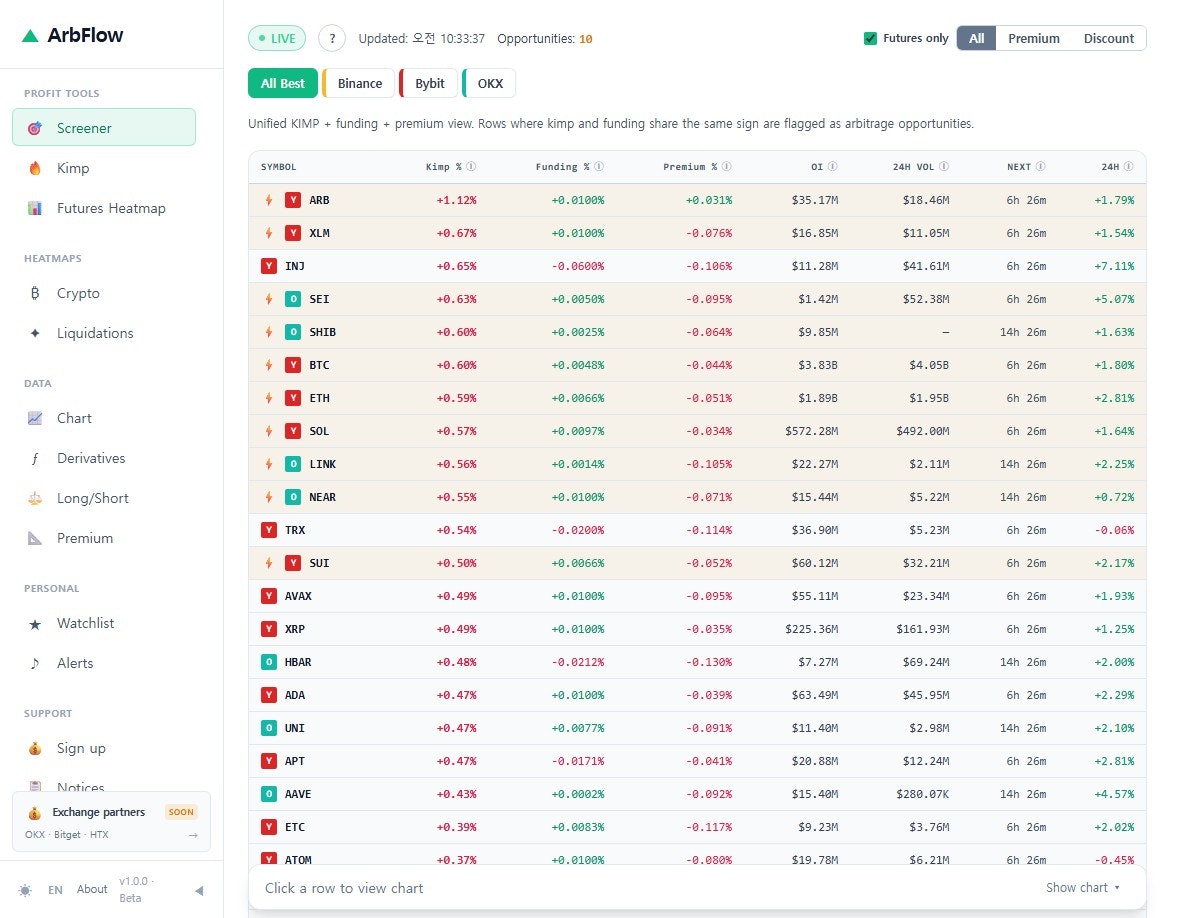Click the lightning bolt icon on ARB row
Image resolution: width=1186 pixels, height=918 pixels.
[269, 200]
